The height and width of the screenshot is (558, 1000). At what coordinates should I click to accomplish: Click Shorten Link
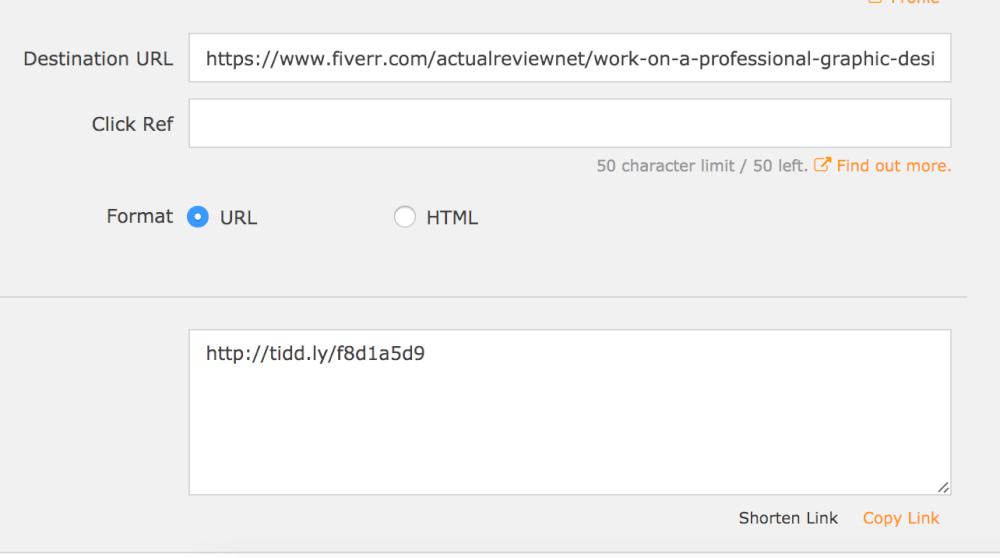point(788,518)
